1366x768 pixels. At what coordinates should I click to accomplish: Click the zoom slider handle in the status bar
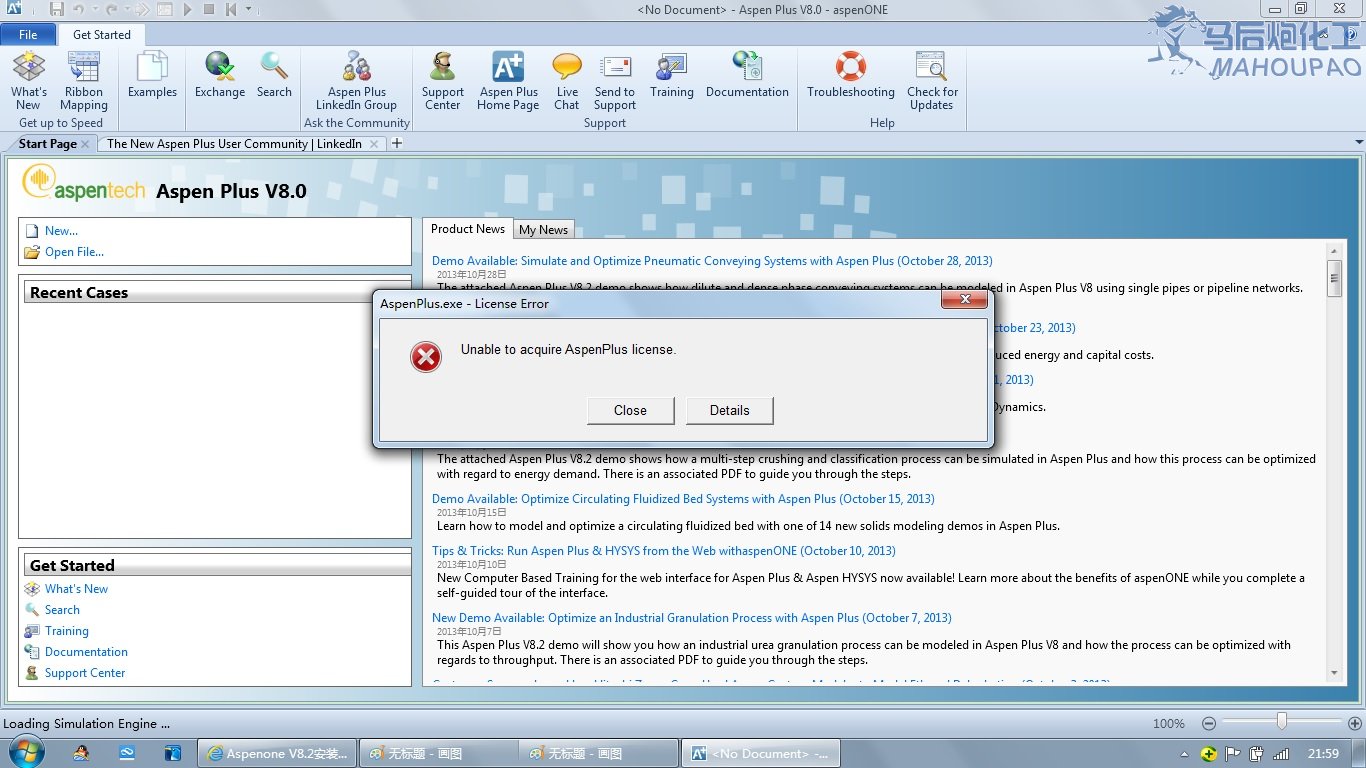[x=1281, y=722]
